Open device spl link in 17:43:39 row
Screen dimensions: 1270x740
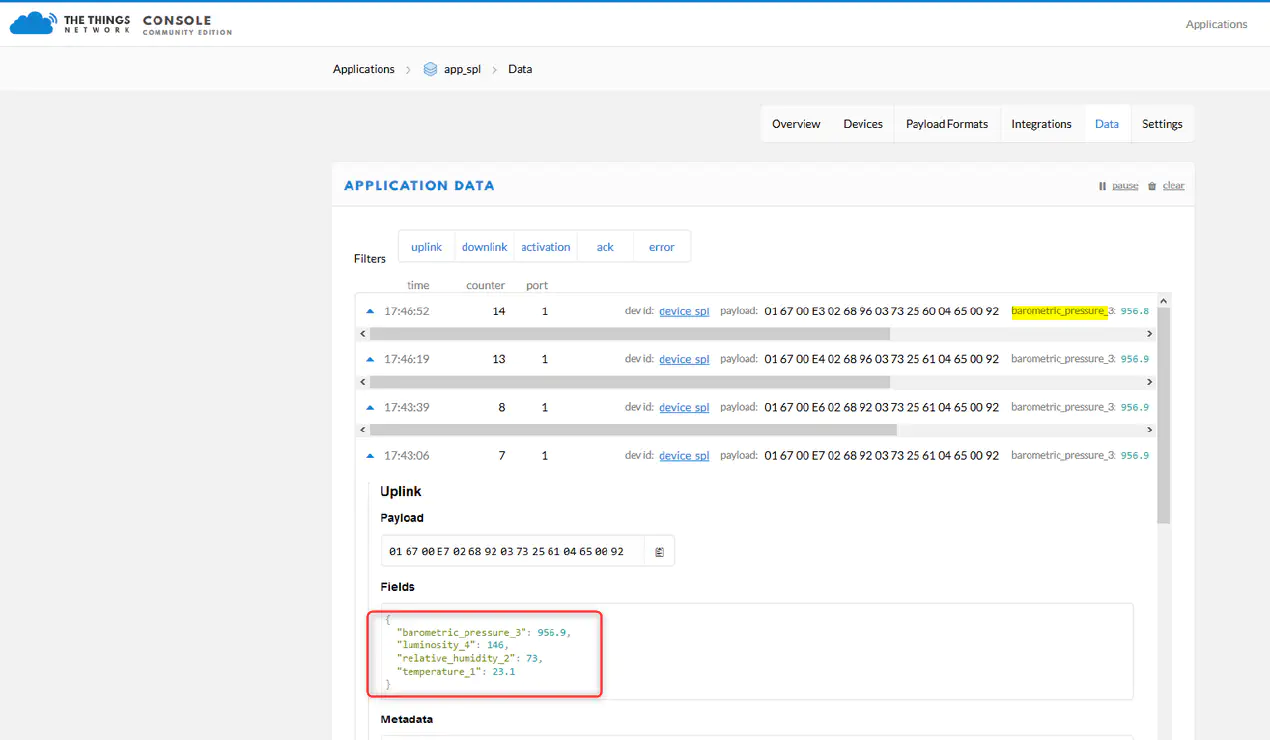[x=684, y=407]
